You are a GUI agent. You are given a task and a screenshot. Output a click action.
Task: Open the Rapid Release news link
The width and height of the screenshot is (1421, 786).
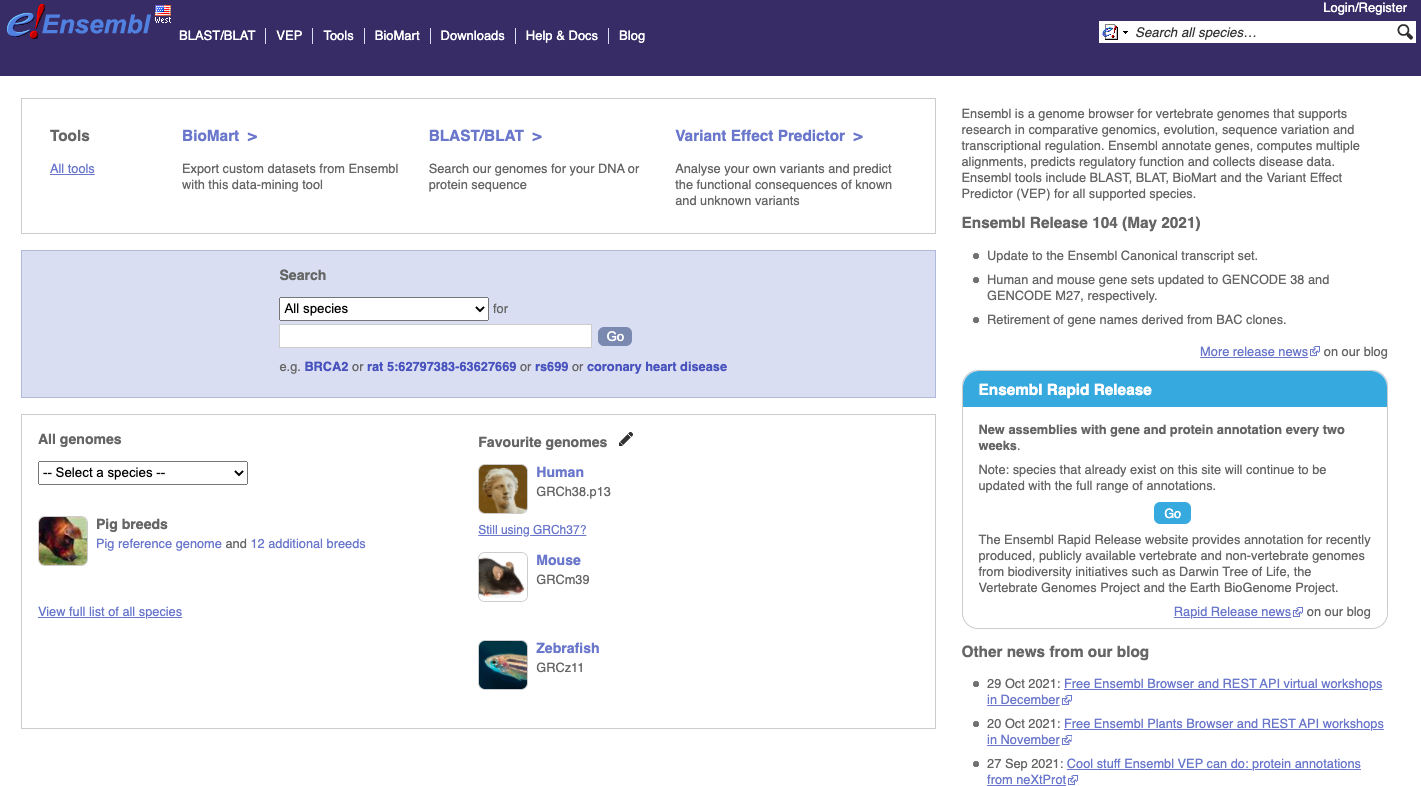(x=1232, y=612)
